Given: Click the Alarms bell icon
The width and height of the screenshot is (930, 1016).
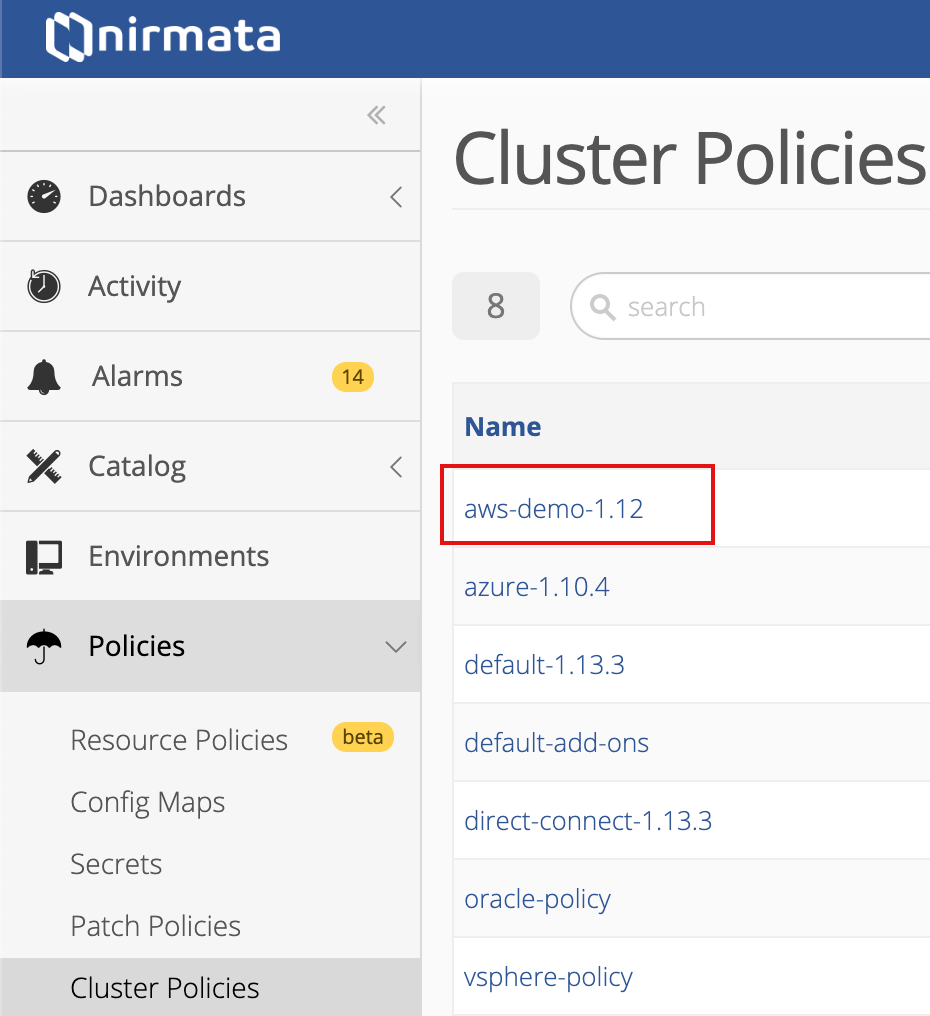Looking at the screenshot, I should point(44,376).
